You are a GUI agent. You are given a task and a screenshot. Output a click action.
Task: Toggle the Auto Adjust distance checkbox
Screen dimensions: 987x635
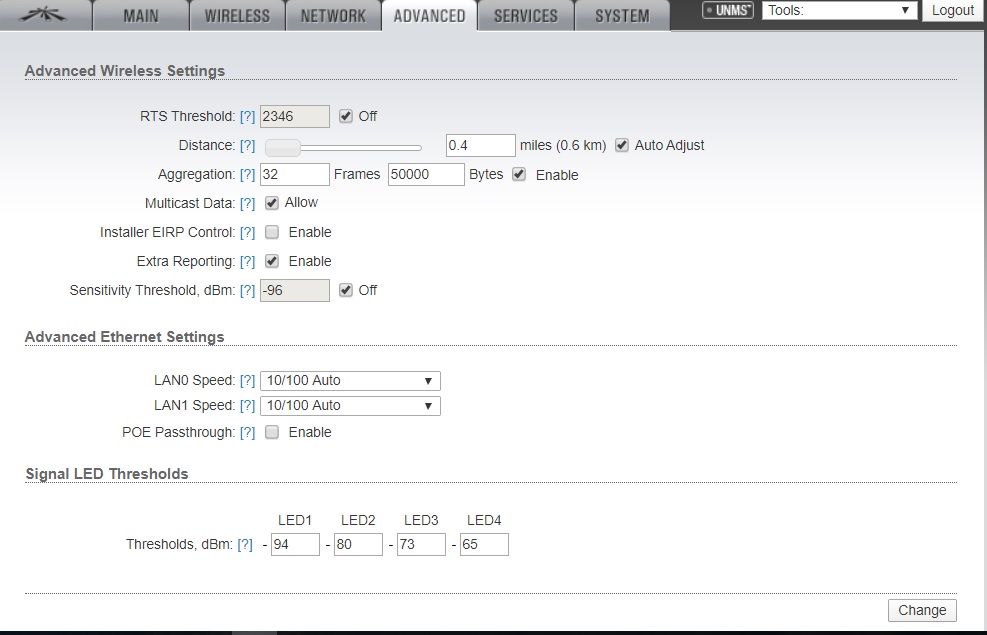pyautogui.click(x=622, y=145)
